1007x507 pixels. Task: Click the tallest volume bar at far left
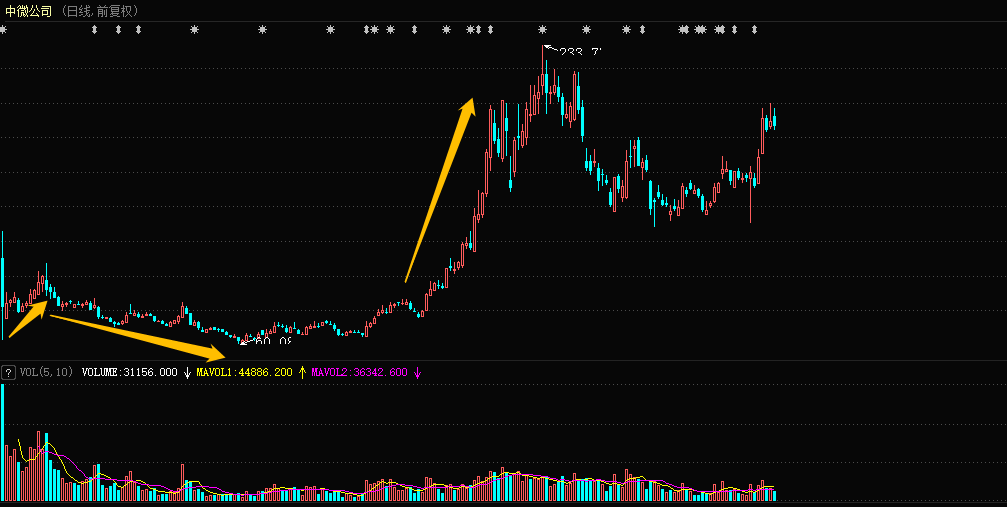point(3,440)
